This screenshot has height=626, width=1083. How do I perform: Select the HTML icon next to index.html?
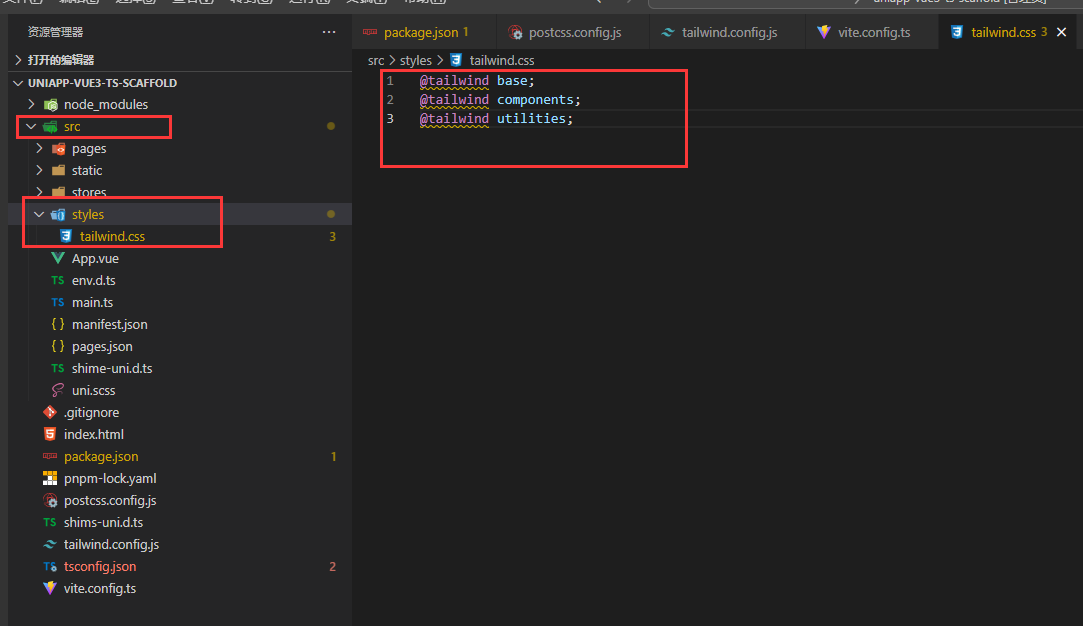tap(50, 434)
